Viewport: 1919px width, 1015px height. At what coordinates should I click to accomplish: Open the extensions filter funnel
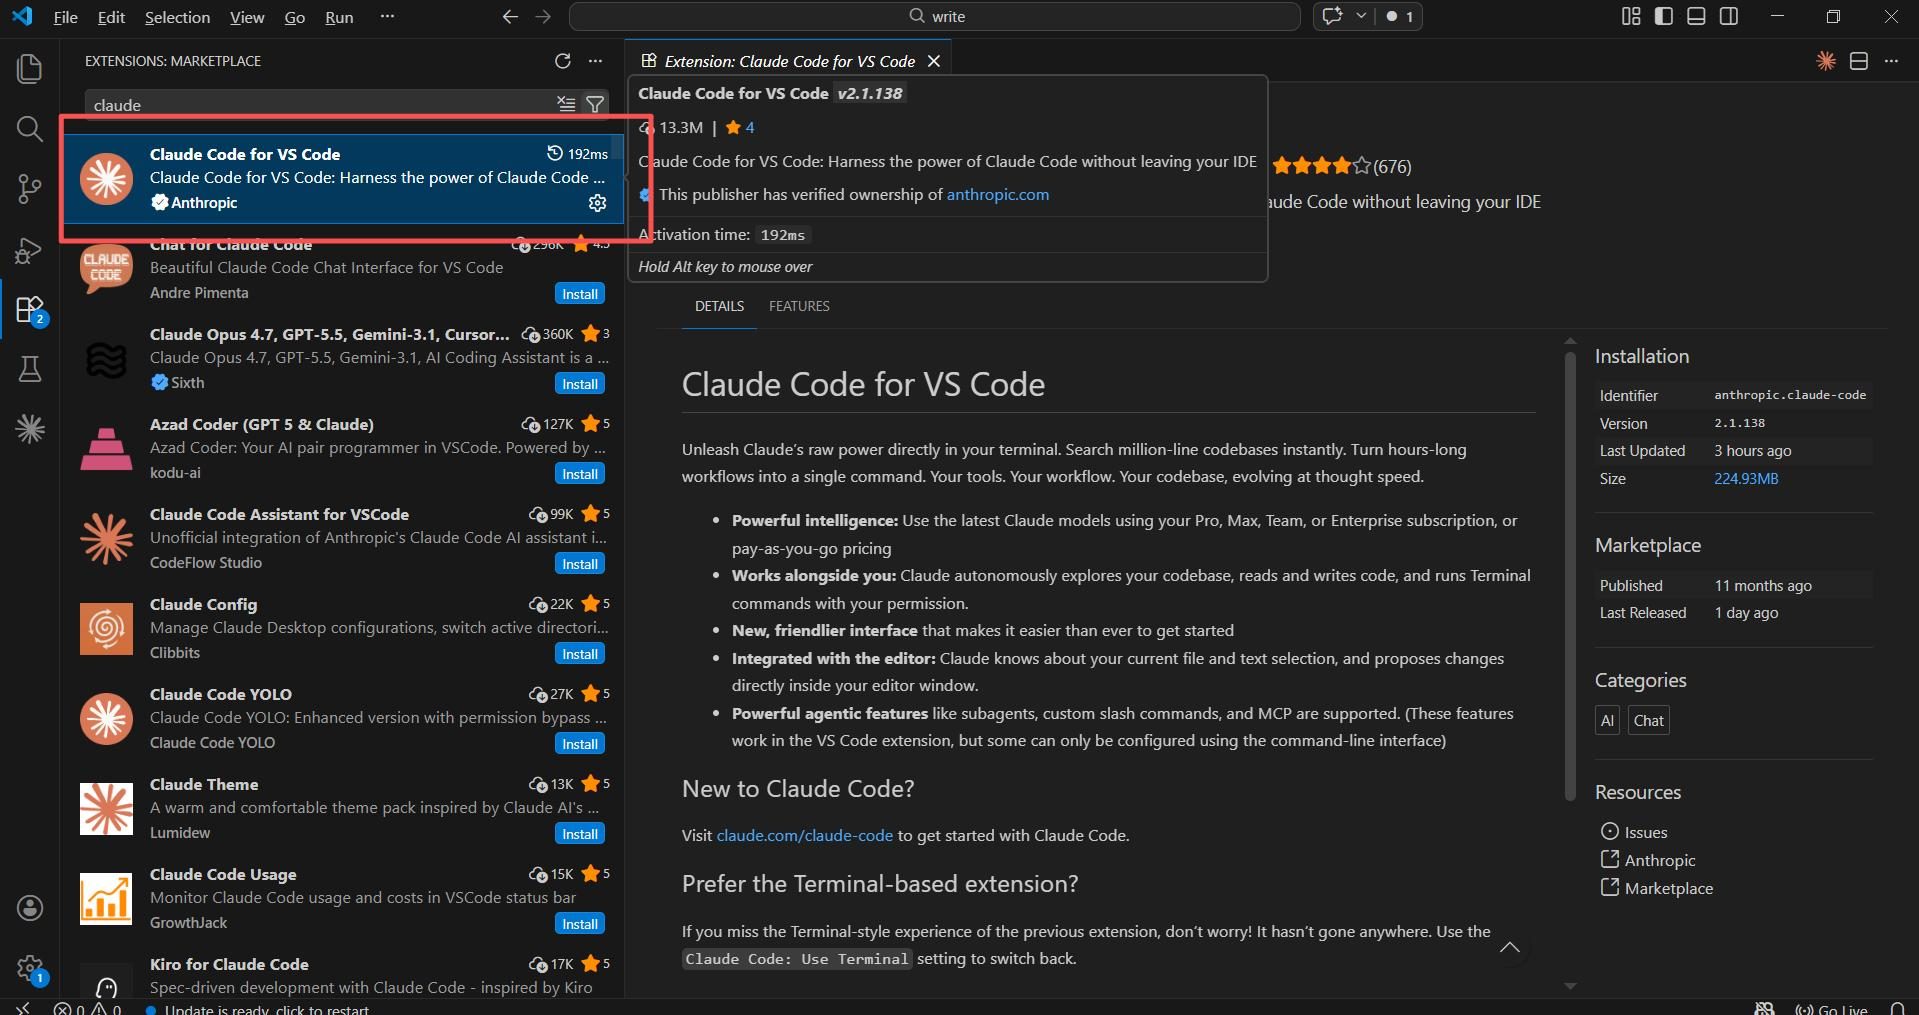[595, 104]
